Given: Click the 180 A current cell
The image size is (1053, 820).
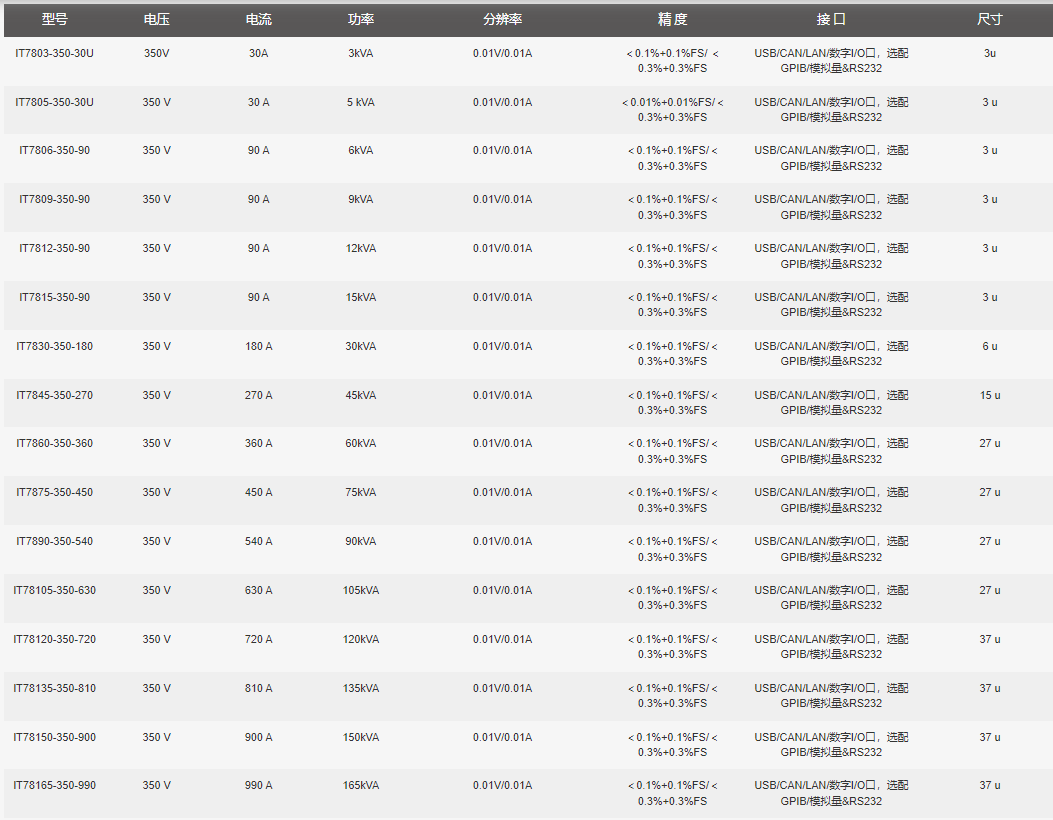Looking at the screenshot, I should pos(259,347).
